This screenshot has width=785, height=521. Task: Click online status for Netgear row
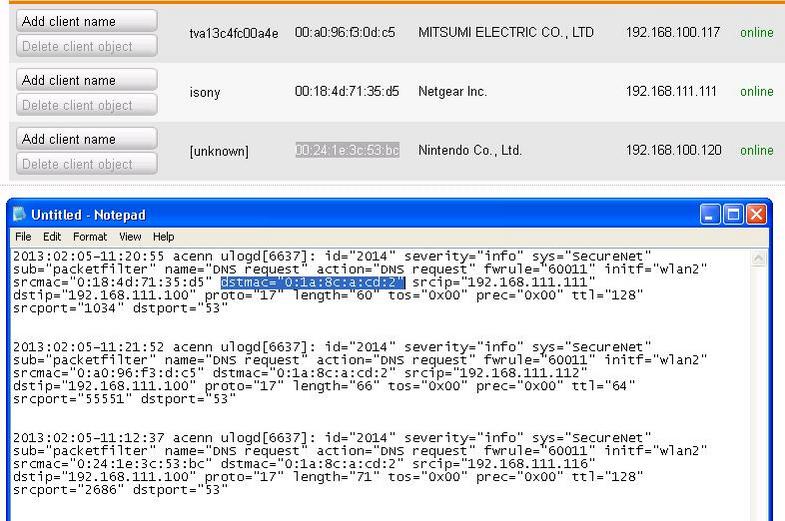click(757, 91)
